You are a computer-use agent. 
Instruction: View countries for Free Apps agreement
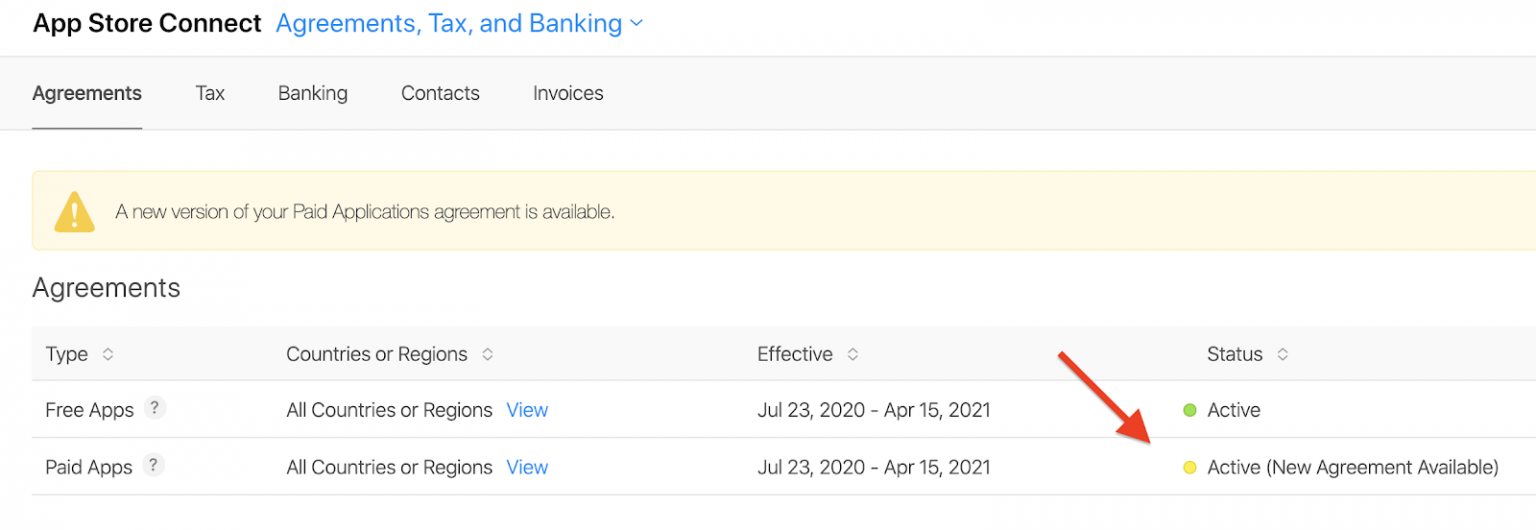pyautogui.click(x=527, y=410)
